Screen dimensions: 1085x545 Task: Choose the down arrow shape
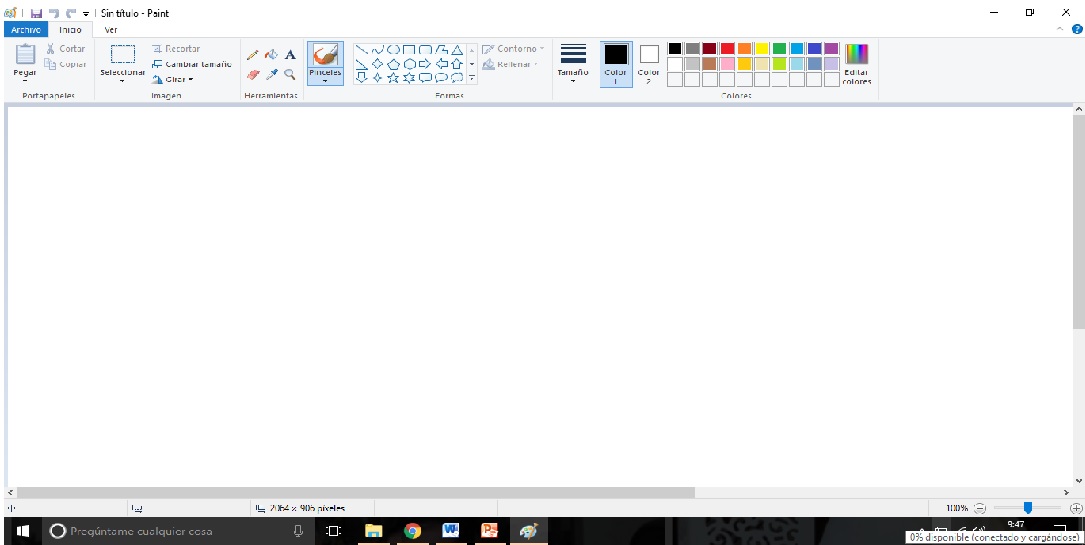coord(361,77)
